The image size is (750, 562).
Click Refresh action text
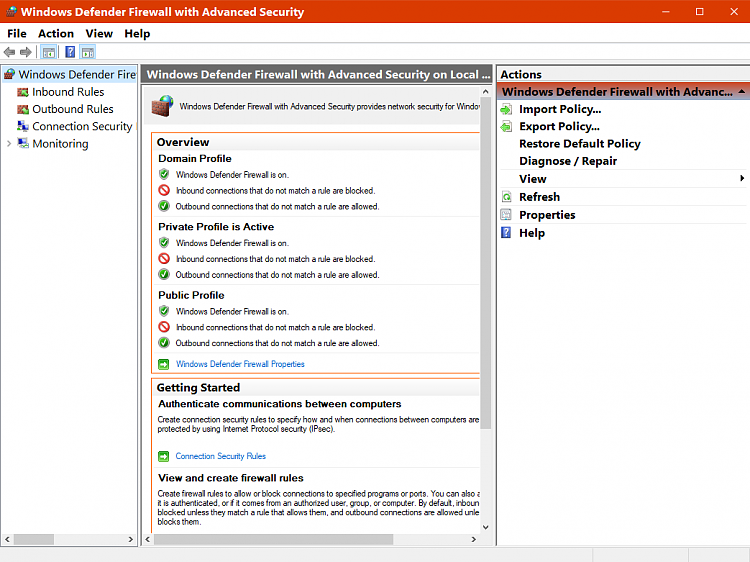click(x=540, y=197)
